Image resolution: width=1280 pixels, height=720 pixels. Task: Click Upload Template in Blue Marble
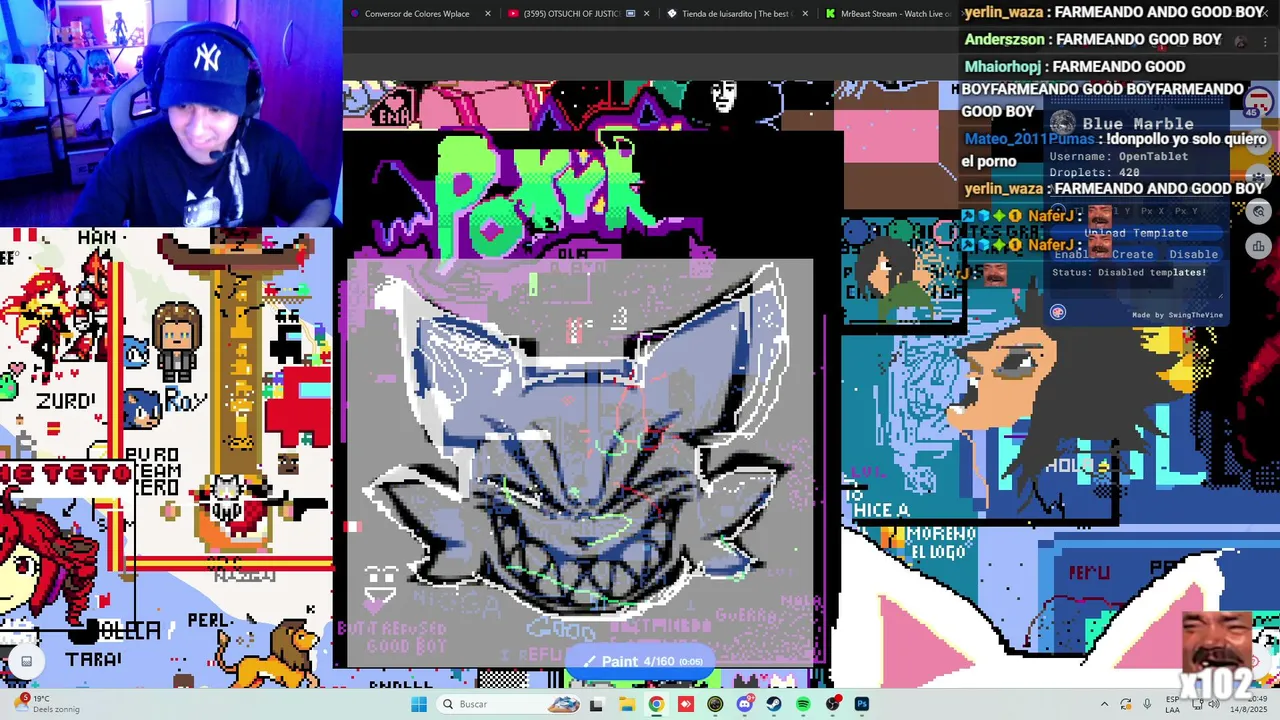[x=1136, y=233]
